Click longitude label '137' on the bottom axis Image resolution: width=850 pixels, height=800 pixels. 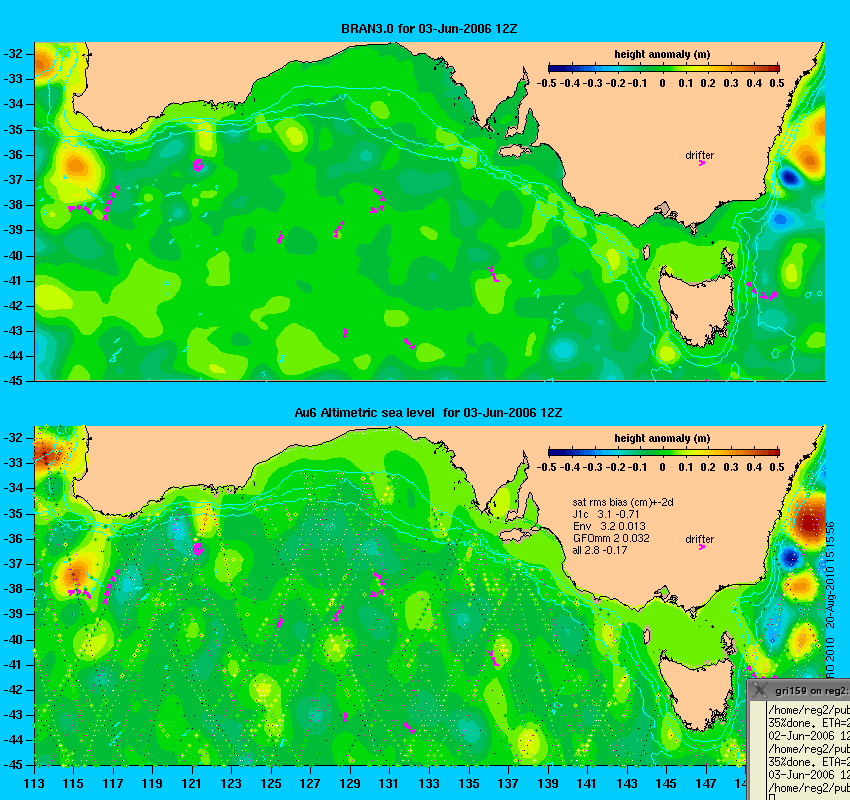coord(508,784)
